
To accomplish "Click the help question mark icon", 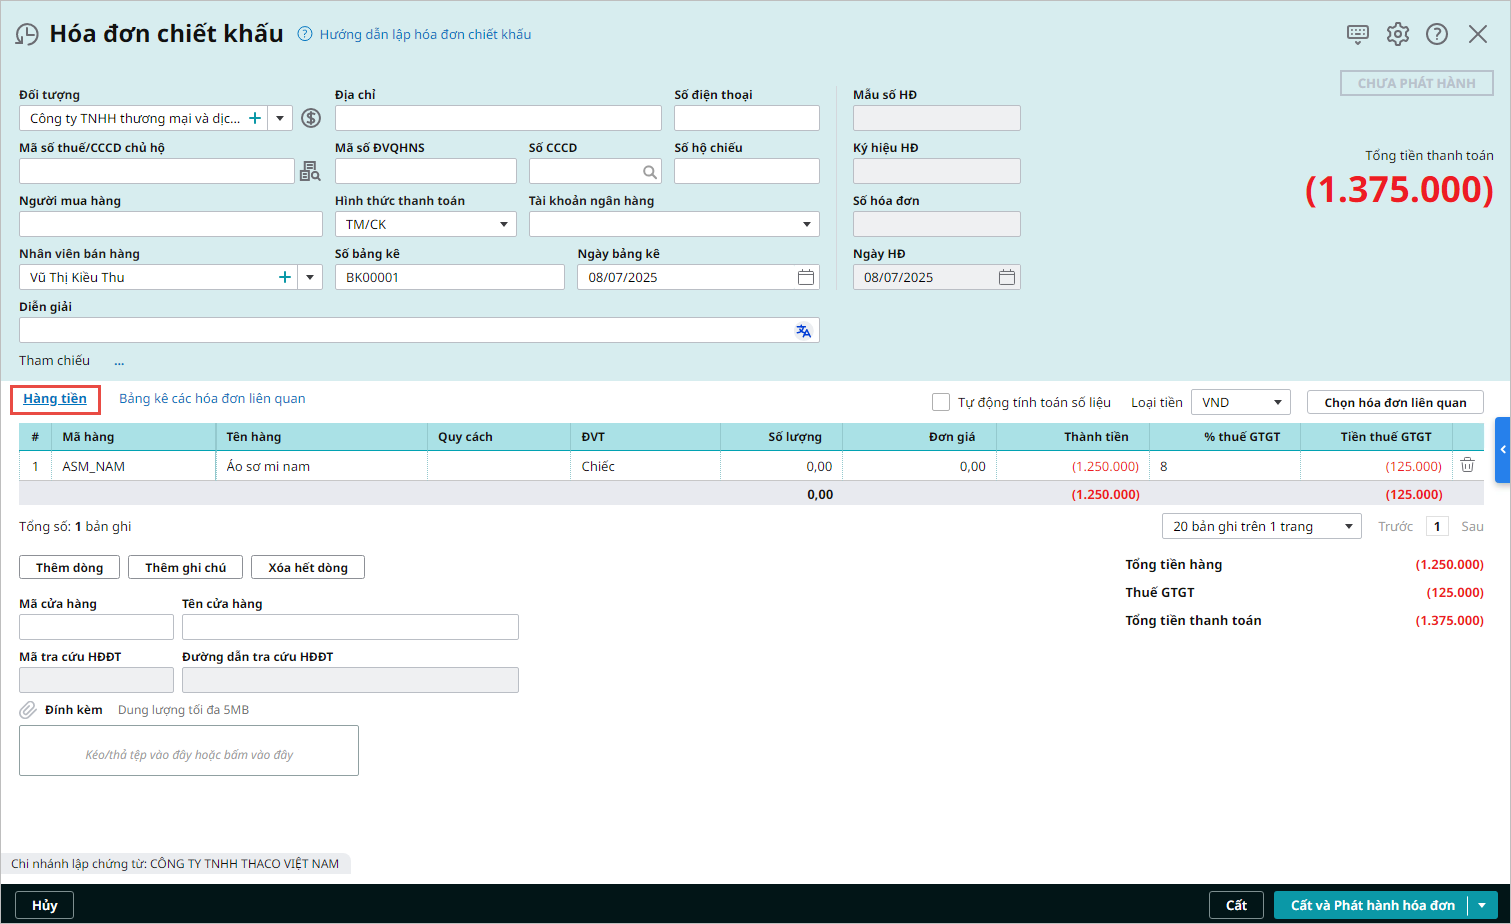I will [x=1436, y=34].
